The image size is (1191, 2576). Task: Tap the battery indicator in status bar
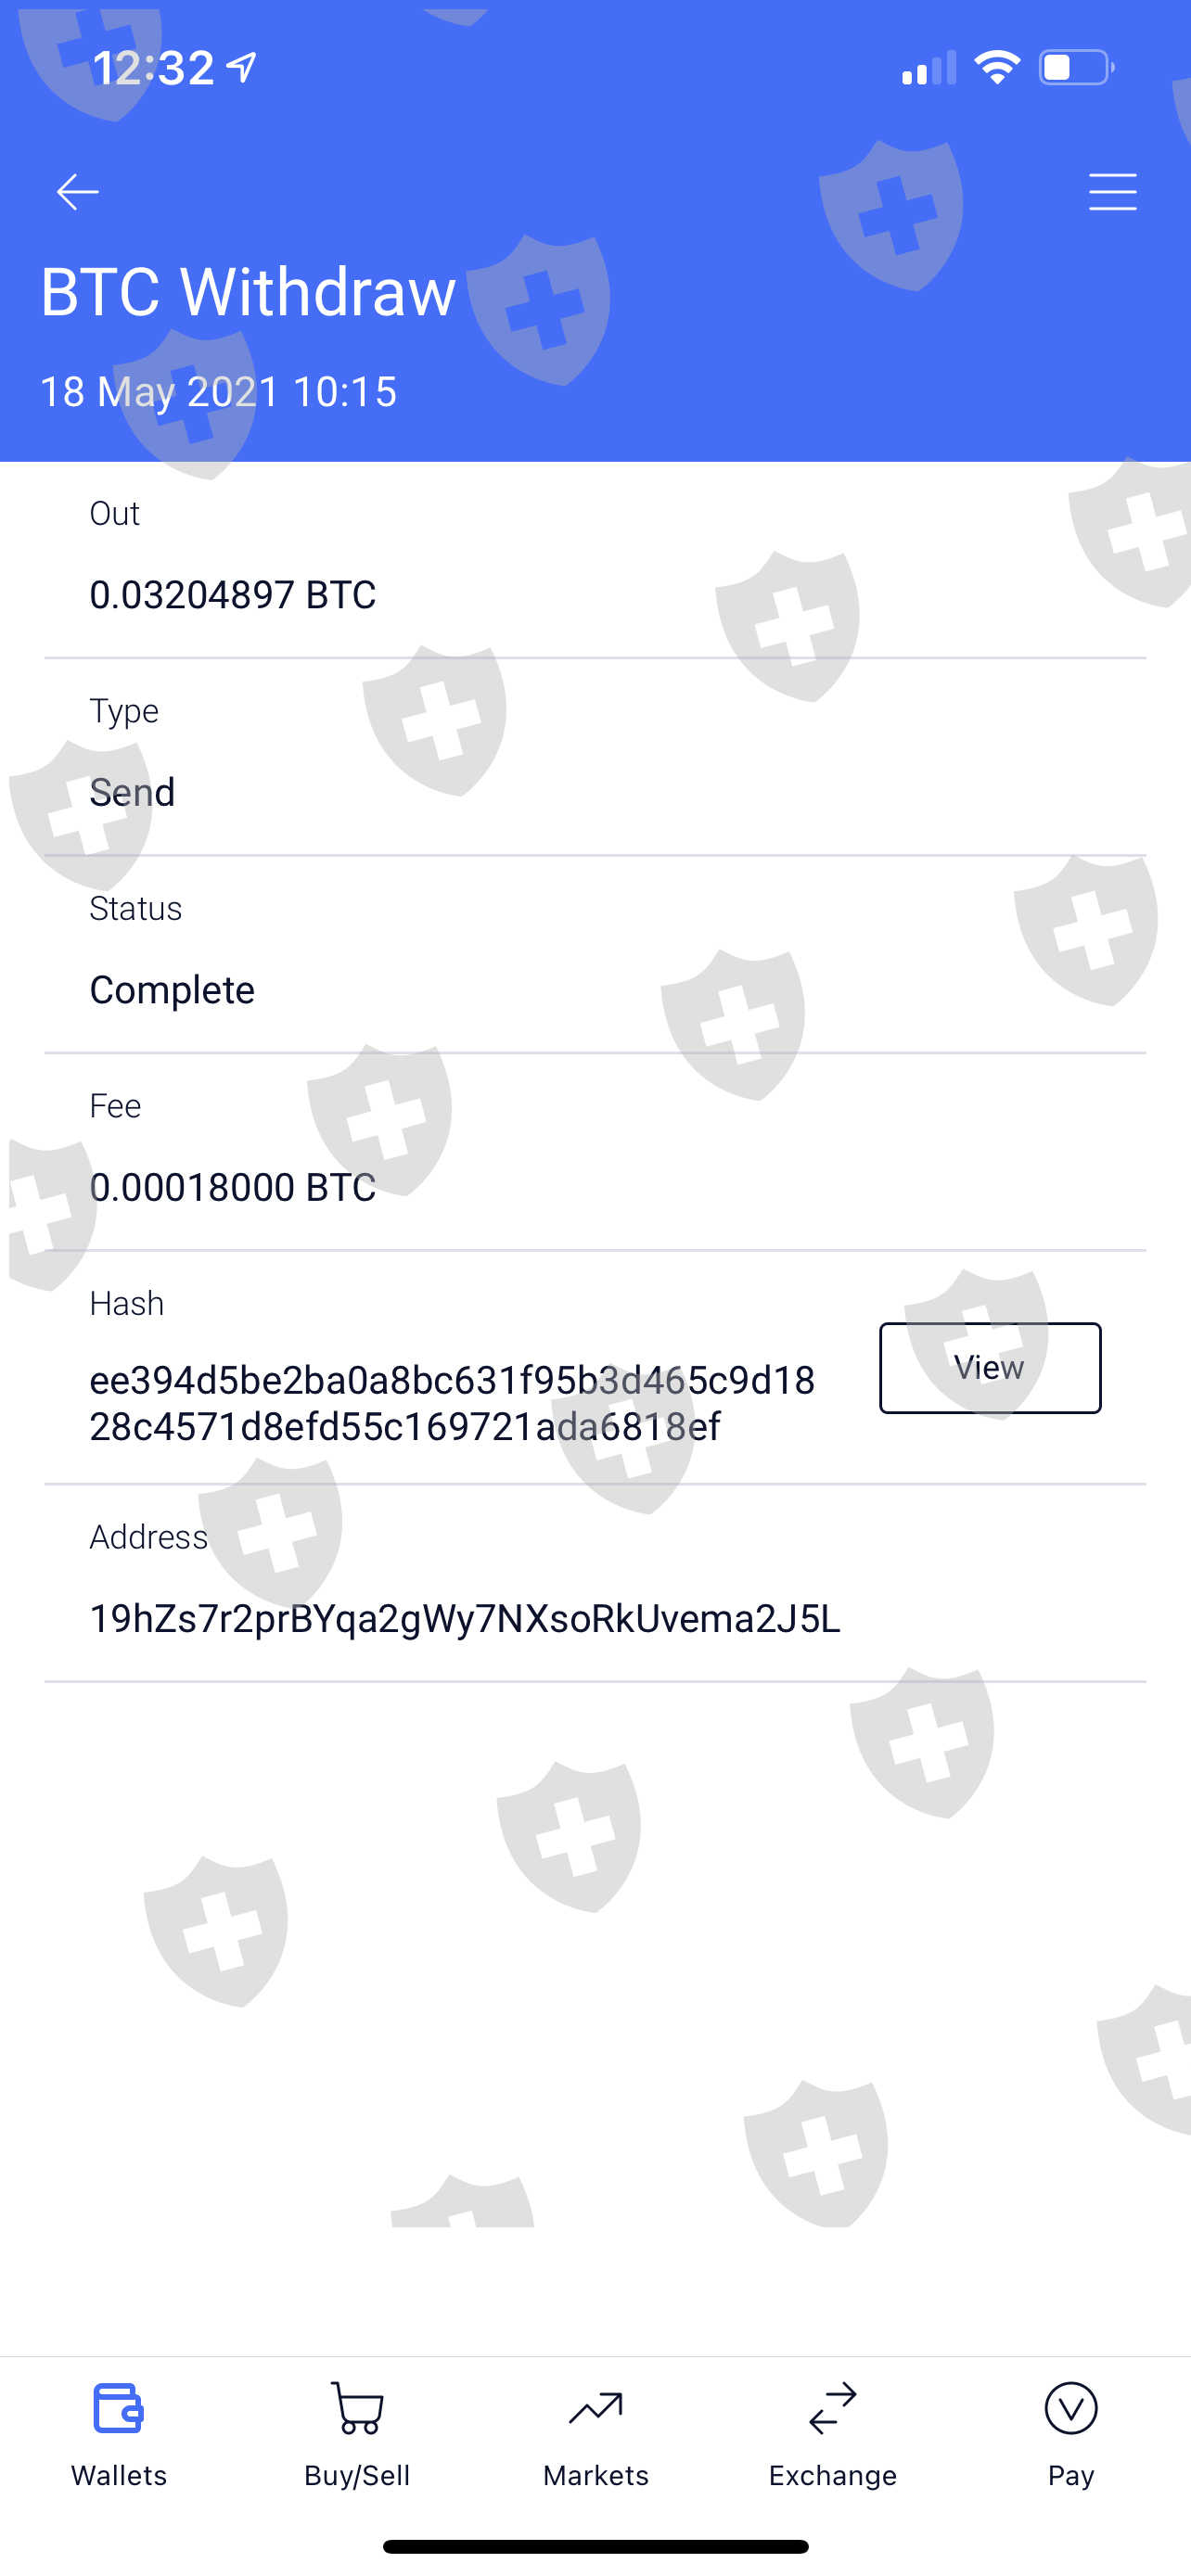(1077, 68)
